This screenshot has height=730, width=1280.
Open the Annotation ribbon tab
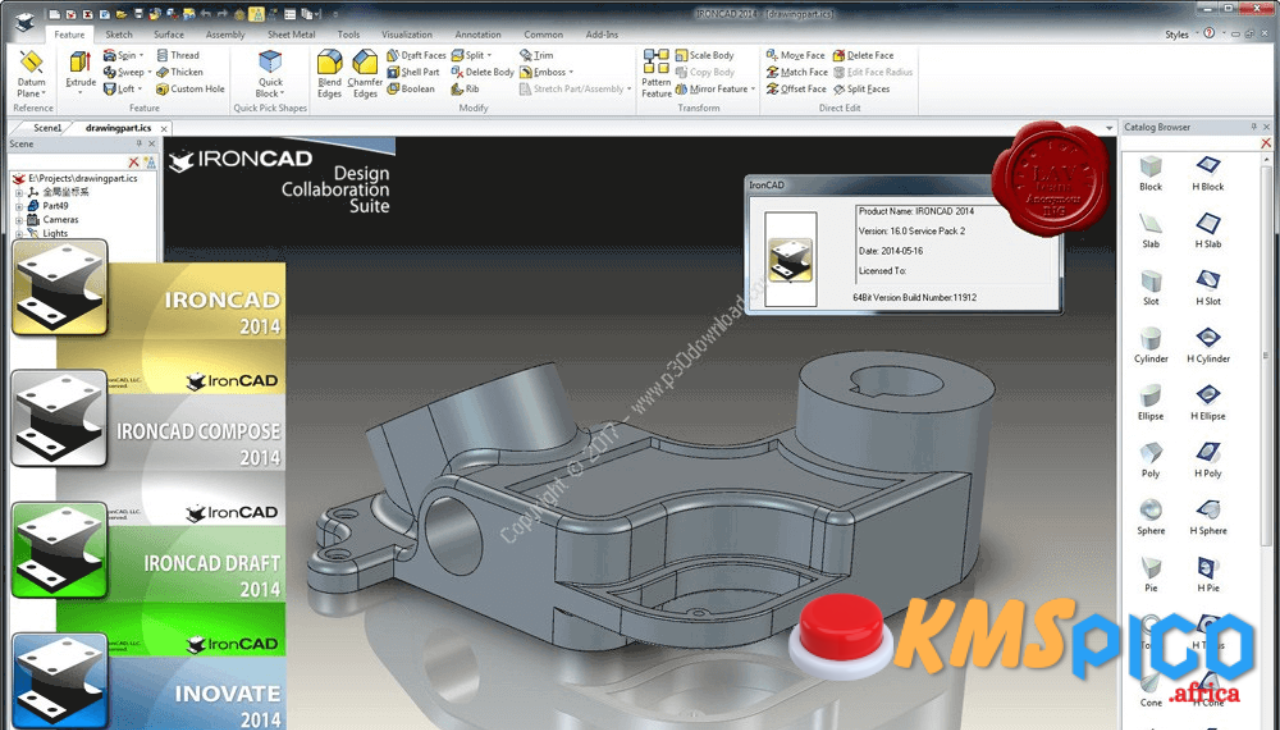pos(478,34)
